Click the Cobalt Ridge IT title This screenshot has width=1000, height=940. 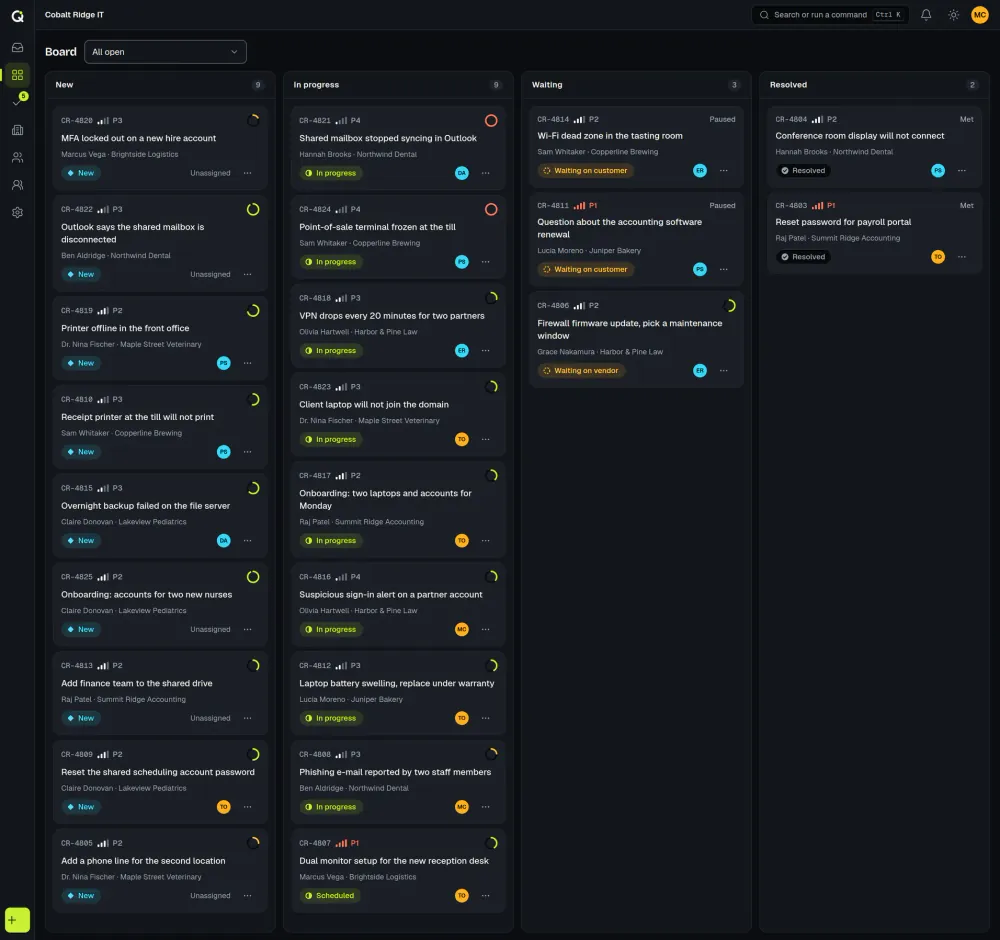(74, 15)
